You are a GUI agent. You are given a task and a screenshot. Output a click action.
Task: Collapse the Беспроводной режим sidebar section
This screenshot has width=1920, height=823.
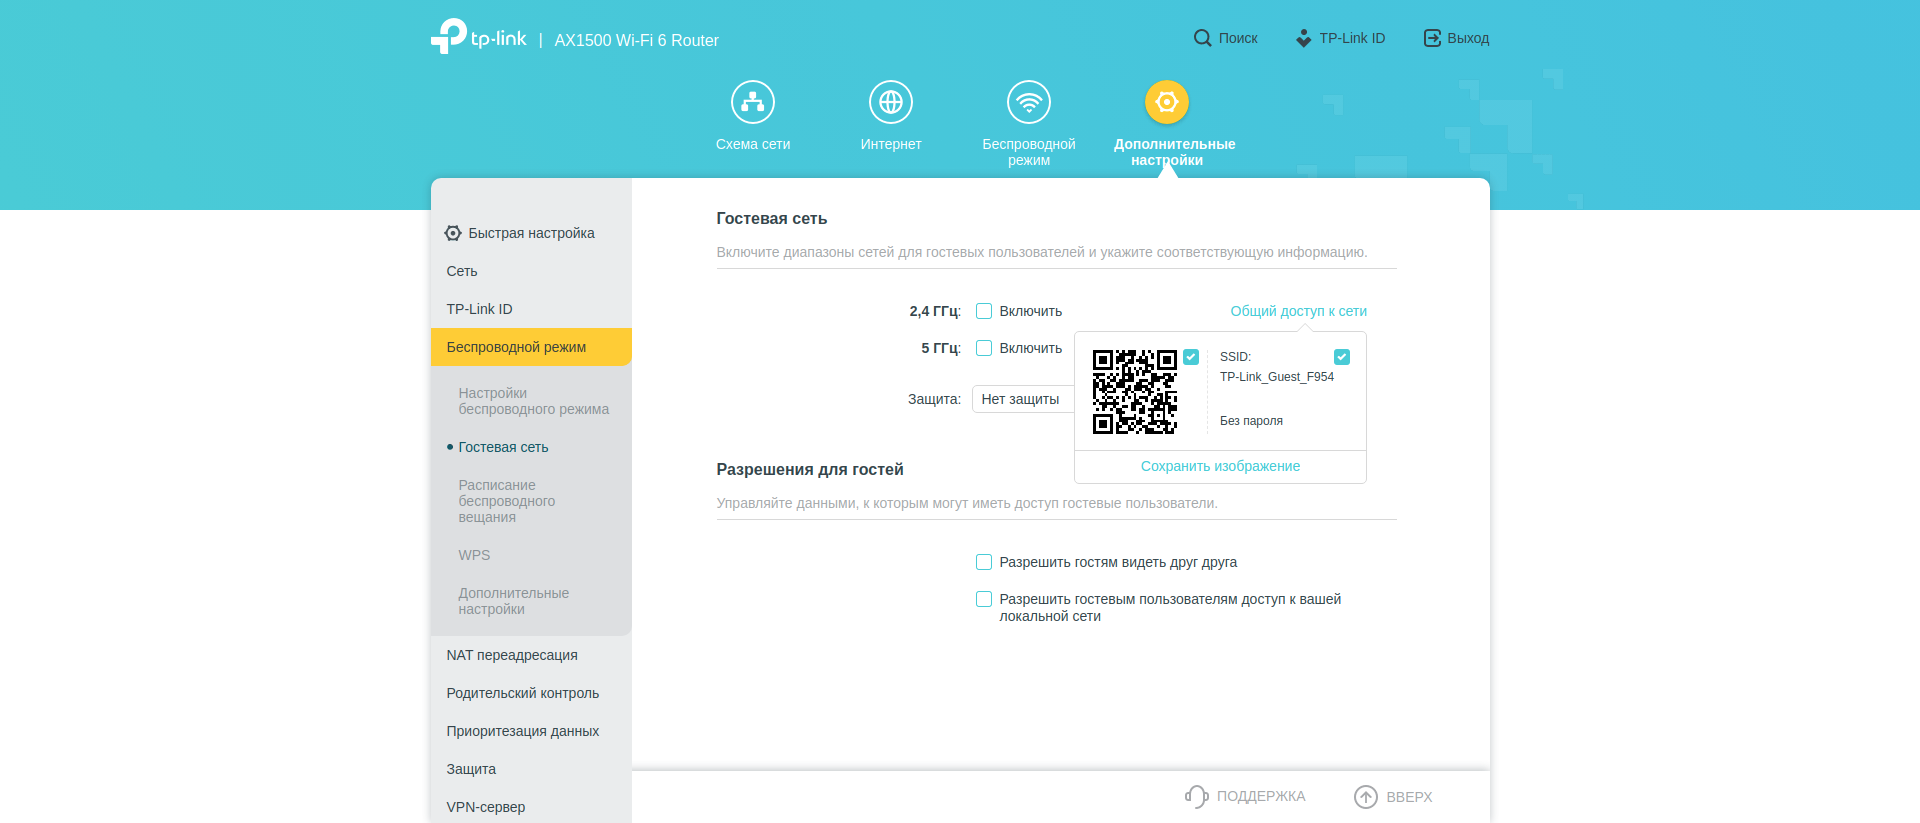[x=531, y=347]
